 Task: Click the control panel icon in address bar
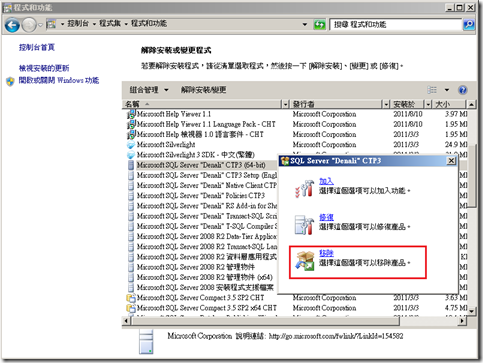coord(51,24)
